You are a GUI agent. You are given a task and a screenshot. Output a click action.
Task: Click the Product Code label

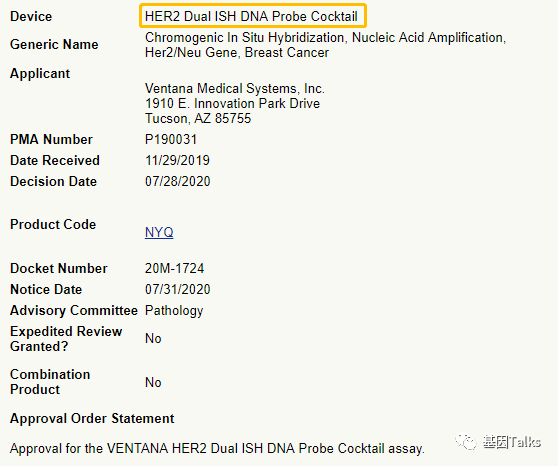coord(53,224)
